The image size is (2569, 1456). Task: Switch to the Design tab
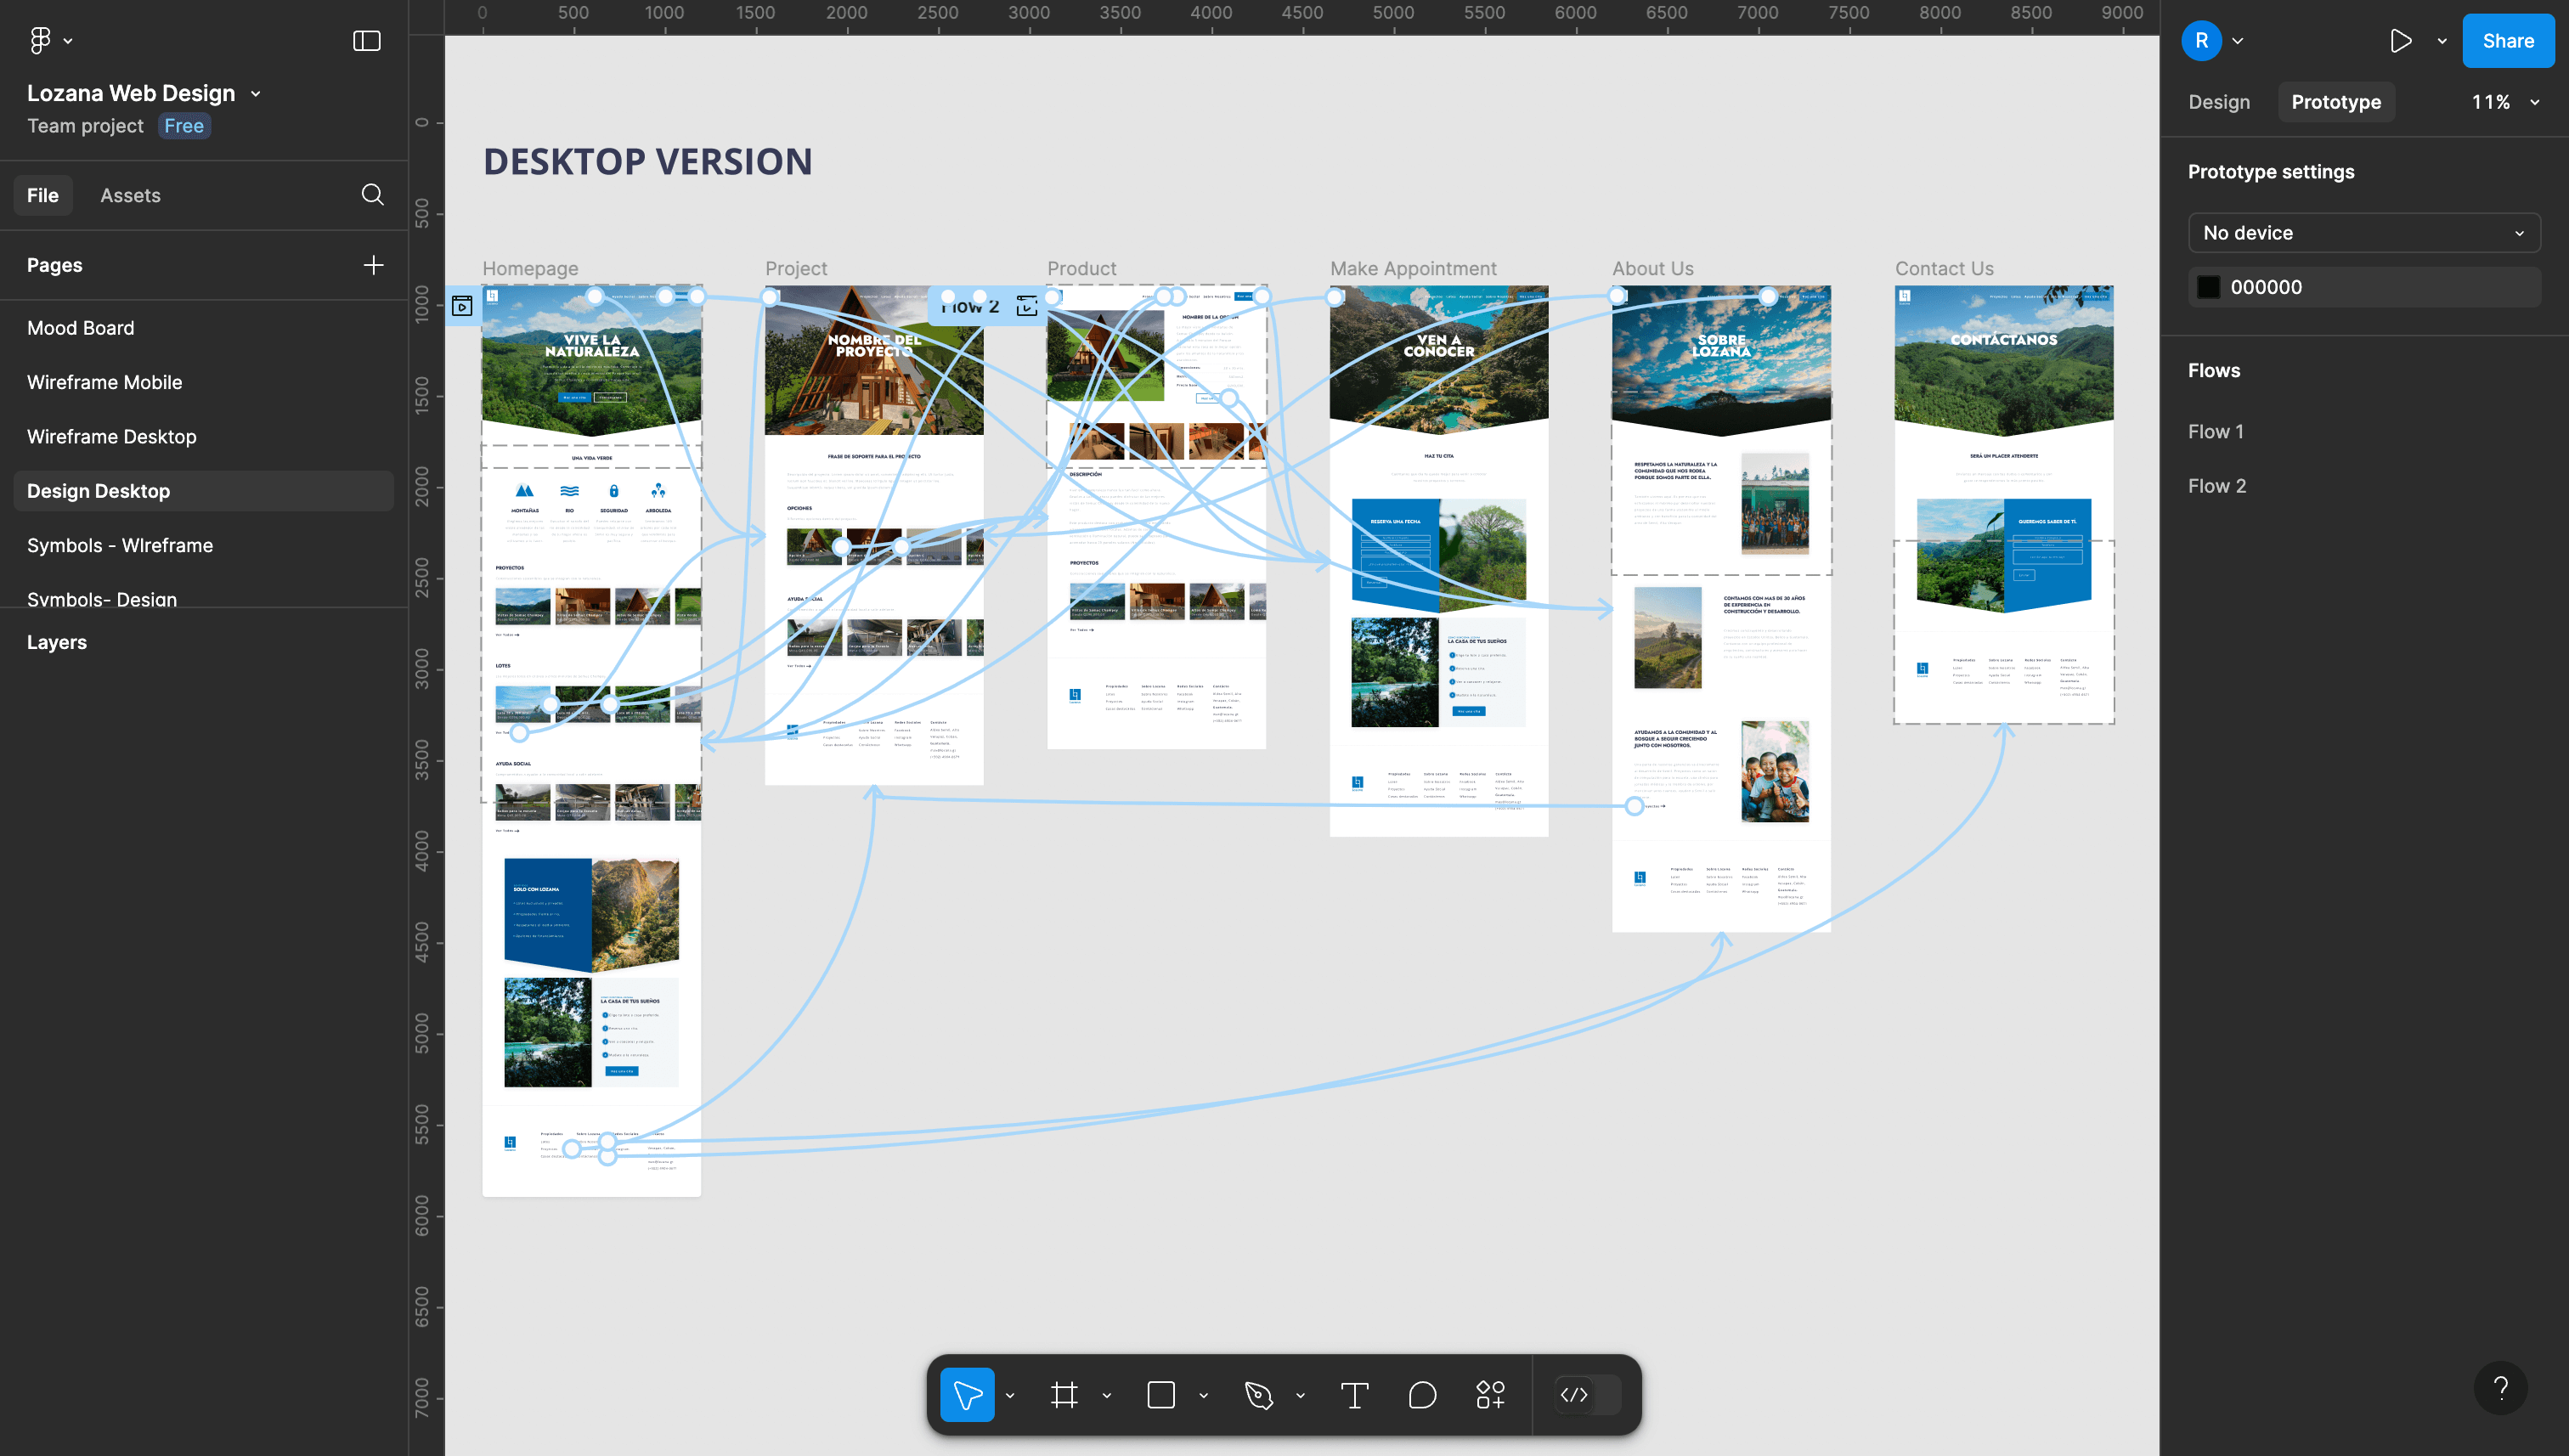click(x=2218, y=102)
